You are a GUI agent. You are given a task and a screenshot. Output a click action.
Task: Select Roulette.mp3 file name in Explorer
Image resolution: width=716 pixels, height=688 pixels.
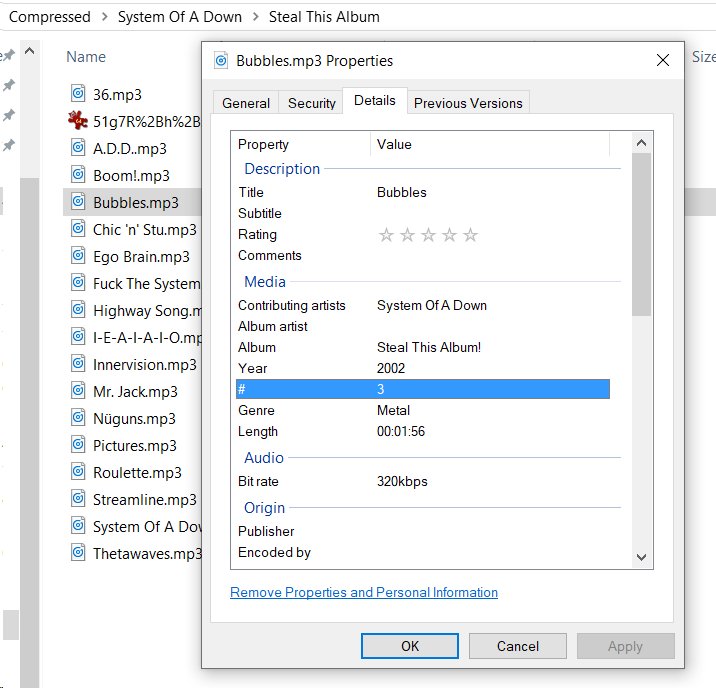(137, 472)
